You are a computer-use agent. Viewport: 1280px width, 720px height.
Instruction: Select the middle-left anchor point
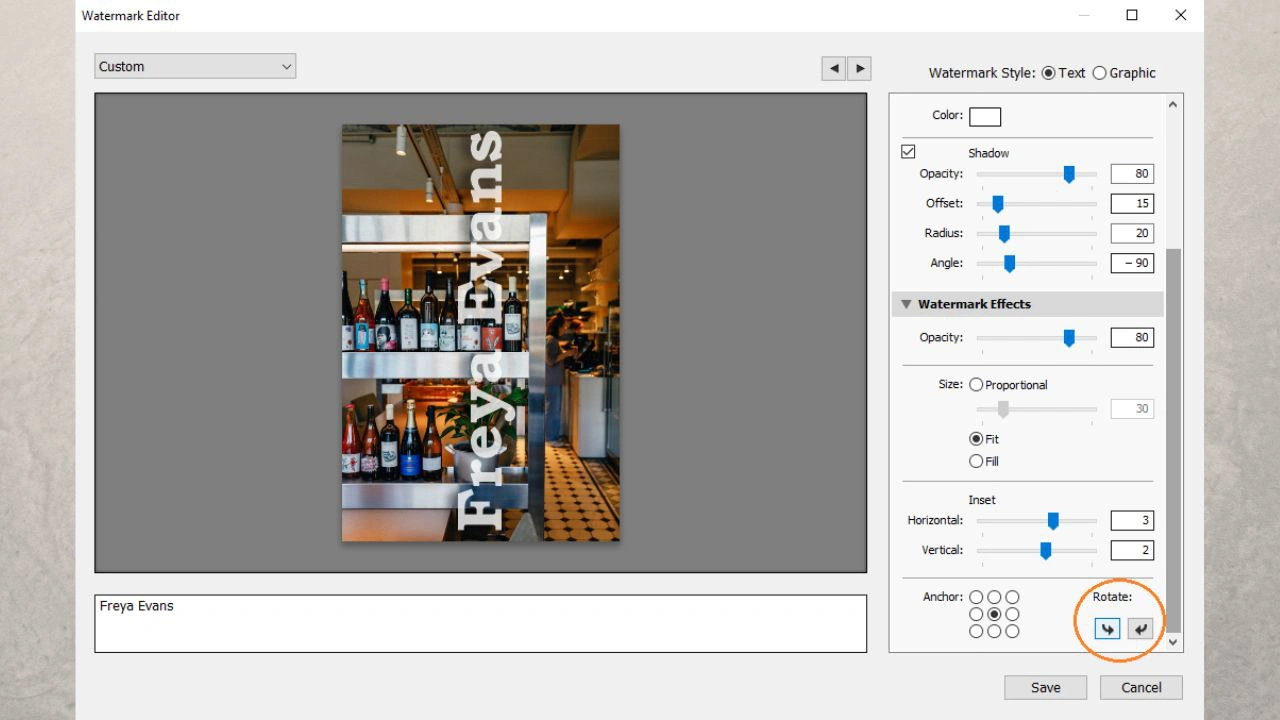click(x=976, y=614)
